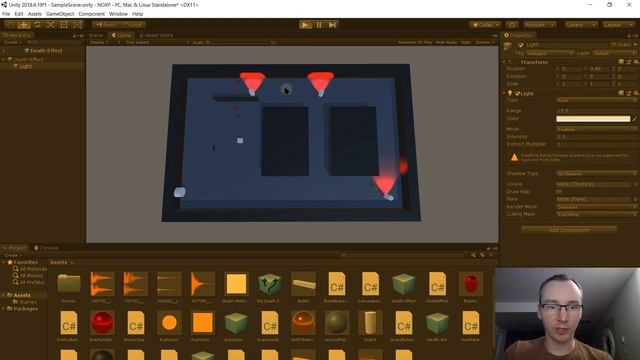Open the Light Type dropdown
Viewport: 640px width, 360px height.
(596, 100)
